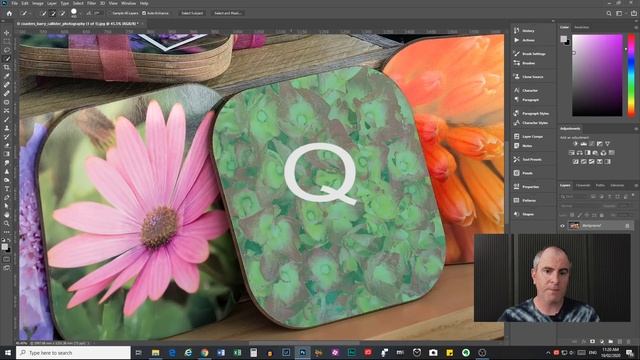Open the Brush Settings panel
The height and width of the screenshot is (360, 640).
533,53
